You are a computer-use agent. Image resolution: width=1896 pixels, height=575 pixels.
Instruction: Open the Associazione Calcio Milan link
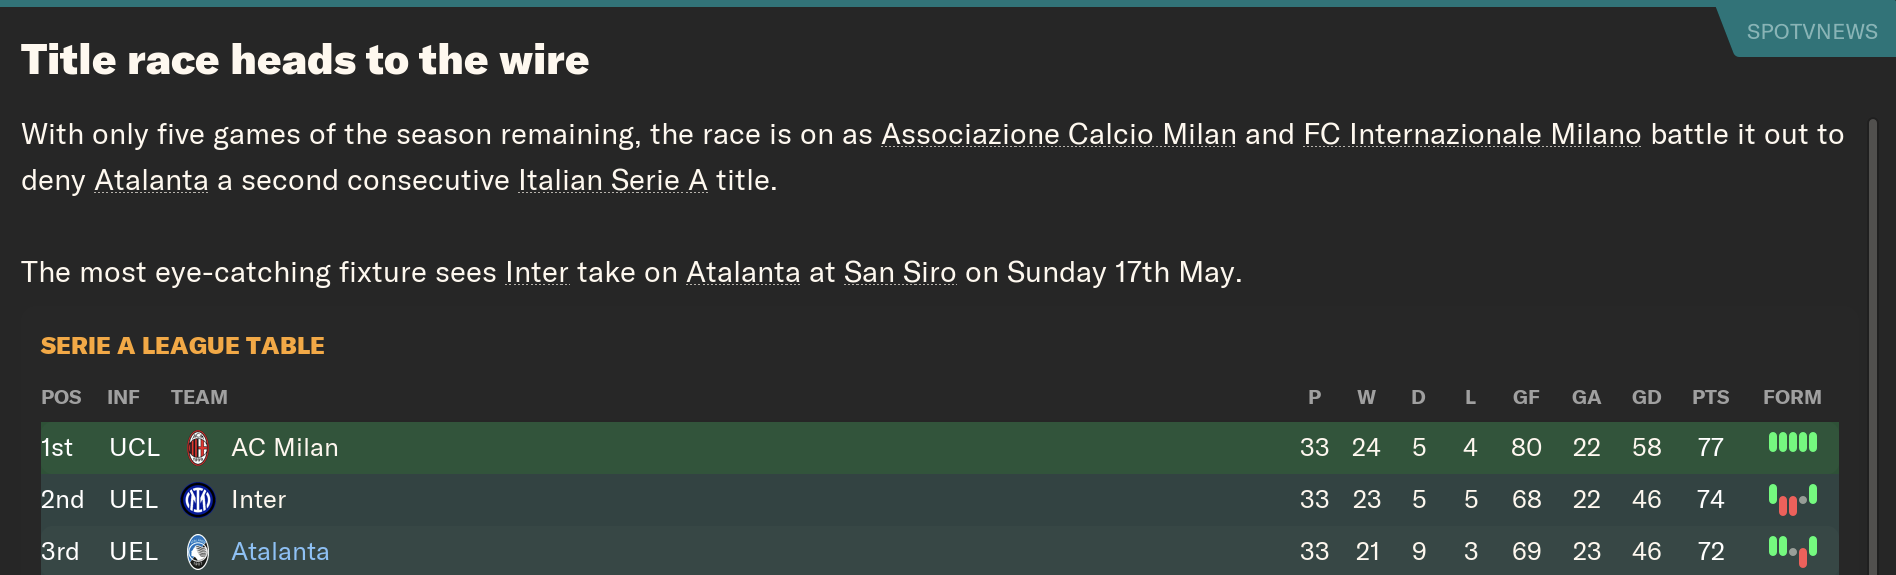click(1058, 134)
